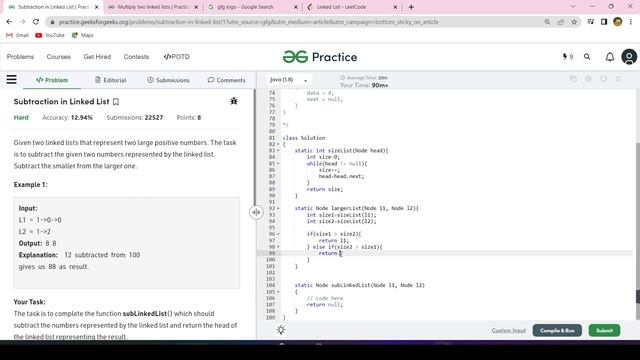The width and height of the screenshot is (640, 360).
Task: Open the Problems nav menu
Action: [x=20, y=57]
